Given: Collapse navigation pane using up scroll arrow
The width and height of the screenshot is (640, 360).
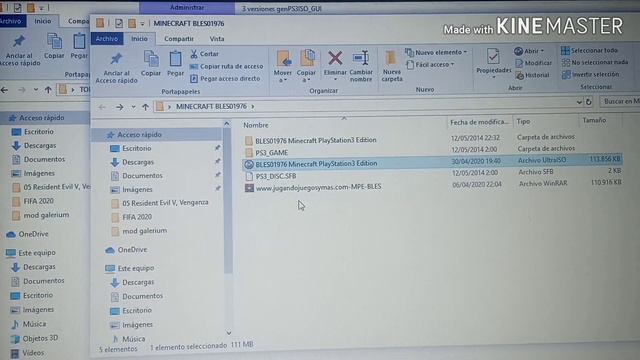Looking at the screenshot, I should coord(227,124).
